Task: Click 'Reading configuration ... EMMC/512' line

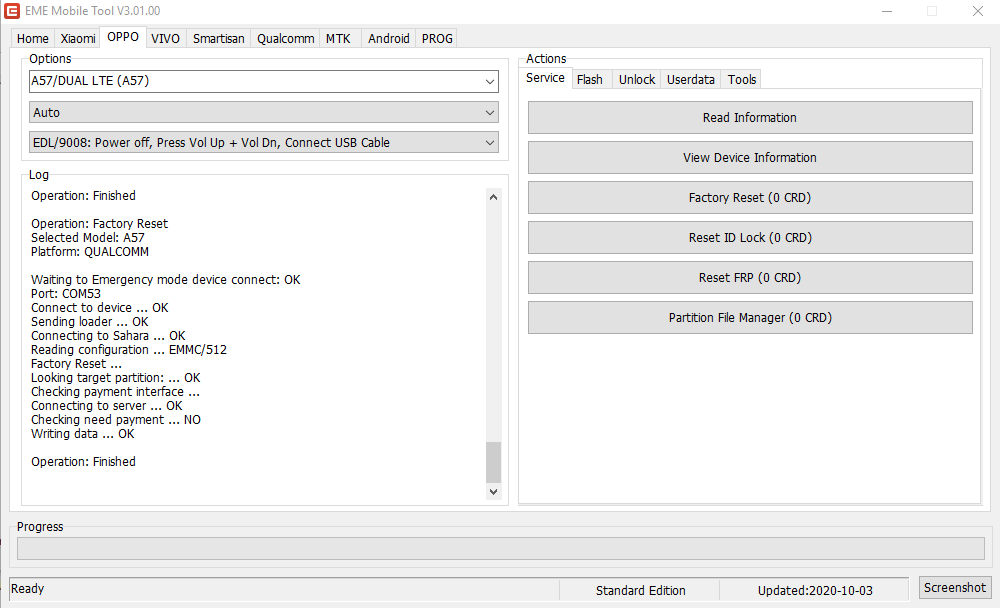Action: [x=129, y=350]
